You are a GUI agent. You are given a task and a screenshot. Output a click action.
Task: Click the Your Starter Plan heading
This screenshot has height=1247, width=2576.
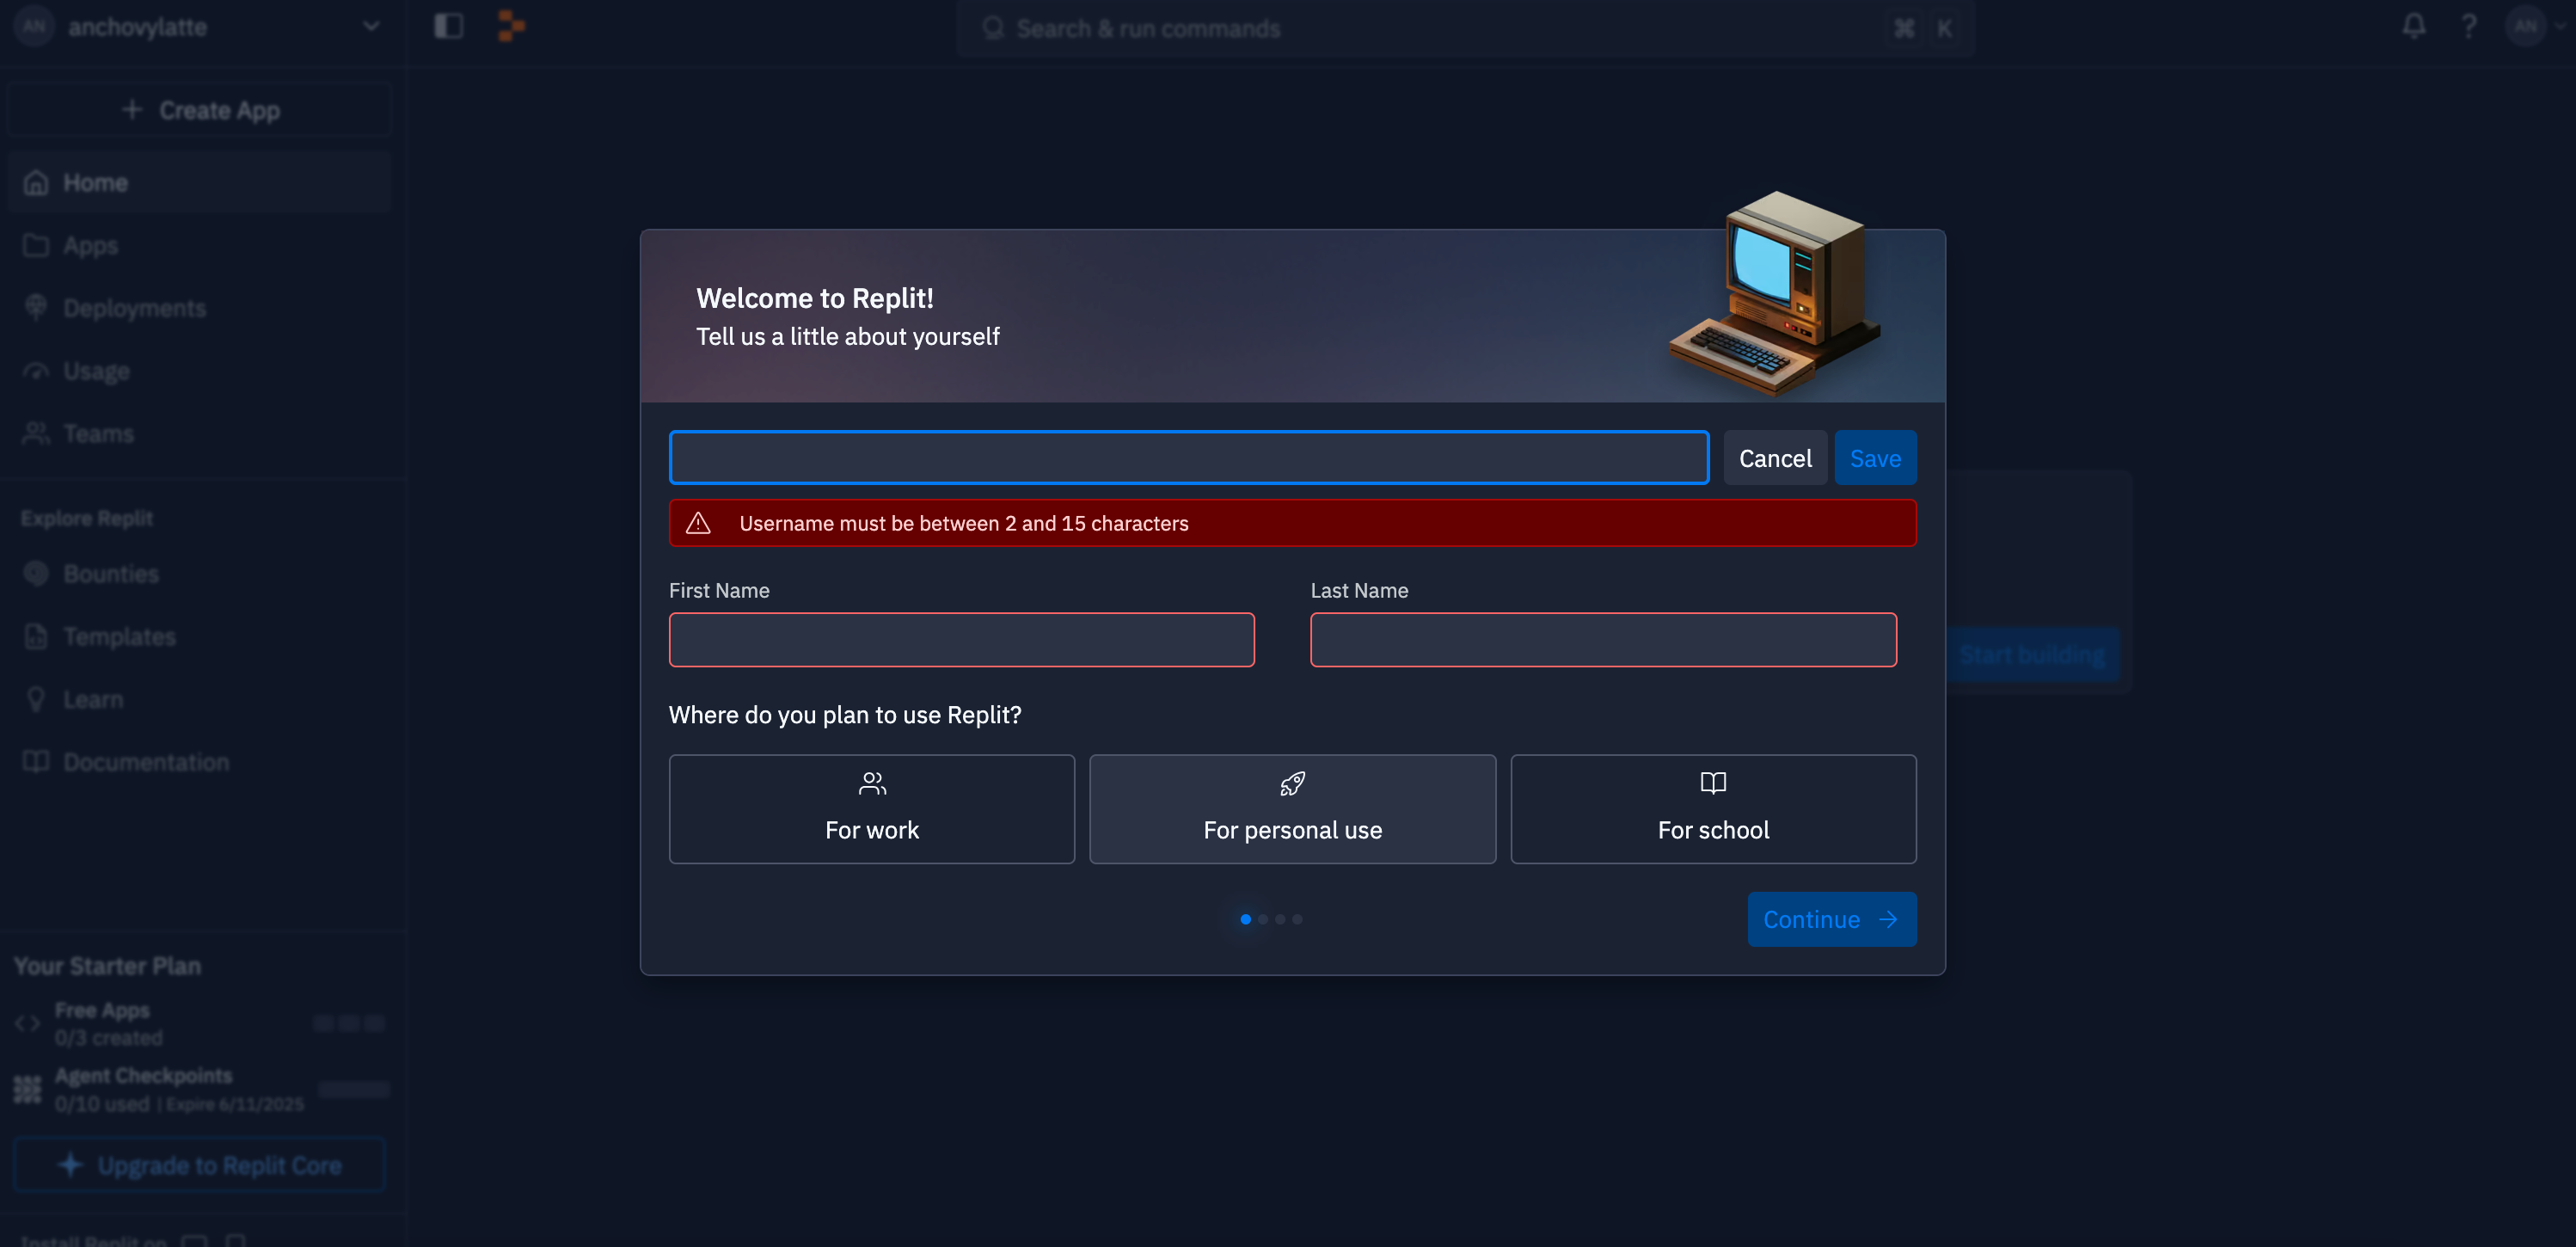click(x=107, y=966)
